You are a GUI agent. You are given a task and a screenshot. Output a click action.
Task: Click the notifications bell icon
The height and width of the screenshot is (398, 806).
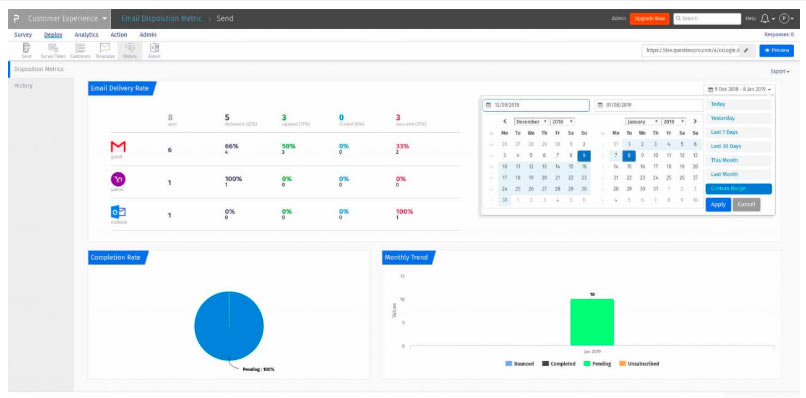click(x=765, y=19)
